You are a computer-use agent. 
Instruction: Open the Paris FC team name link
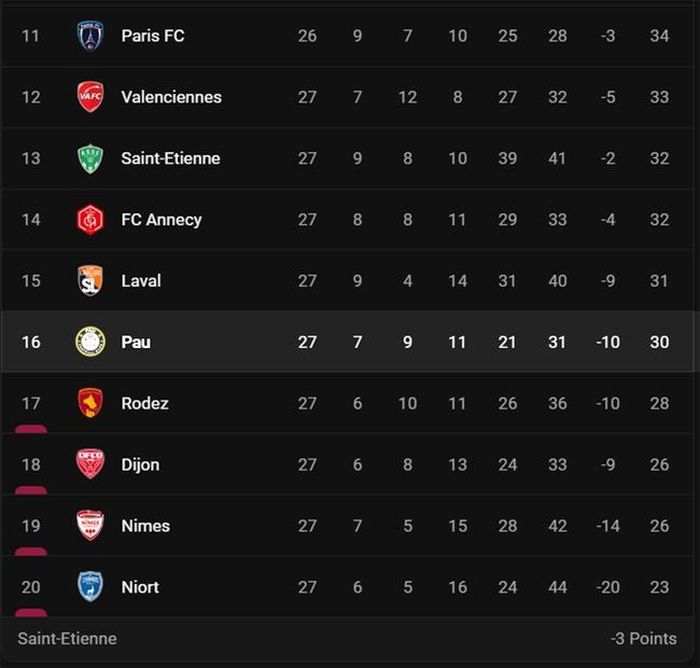coord(153,36)
